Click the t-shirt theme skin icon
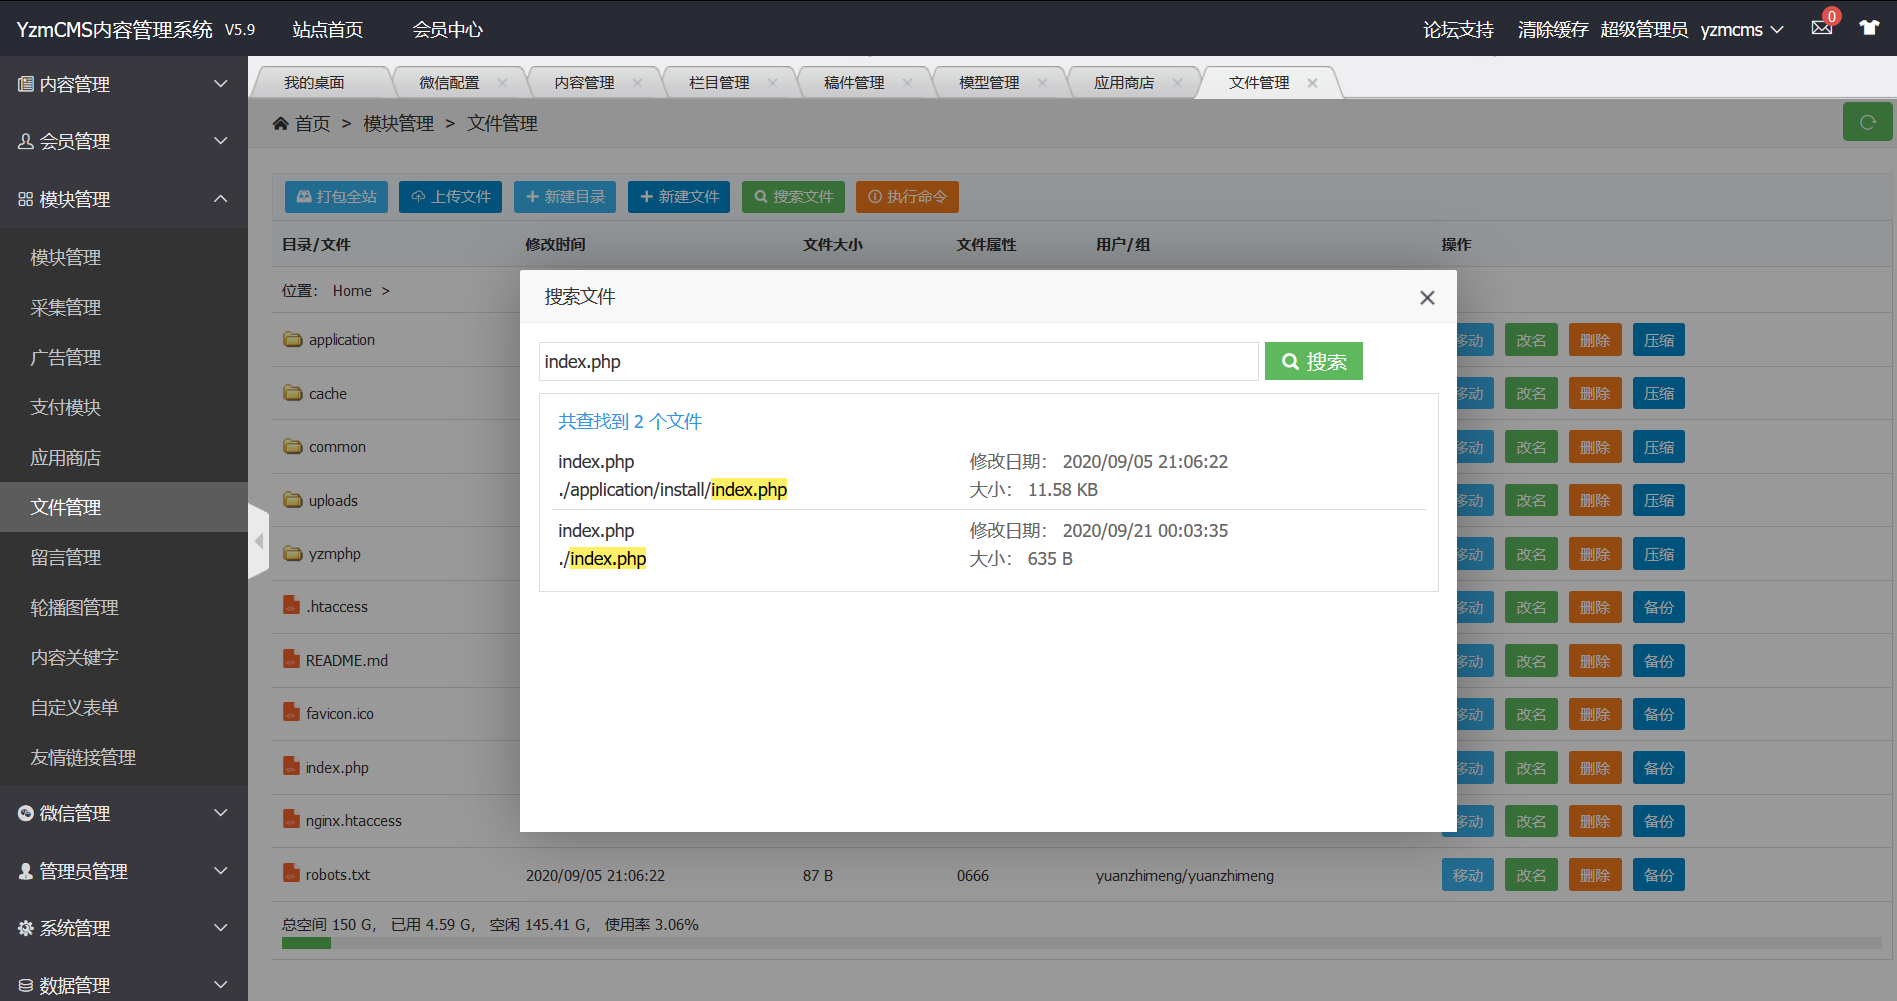Image resolution: width=1897 pixels, height=1001 pixels. coord(1869,28)
